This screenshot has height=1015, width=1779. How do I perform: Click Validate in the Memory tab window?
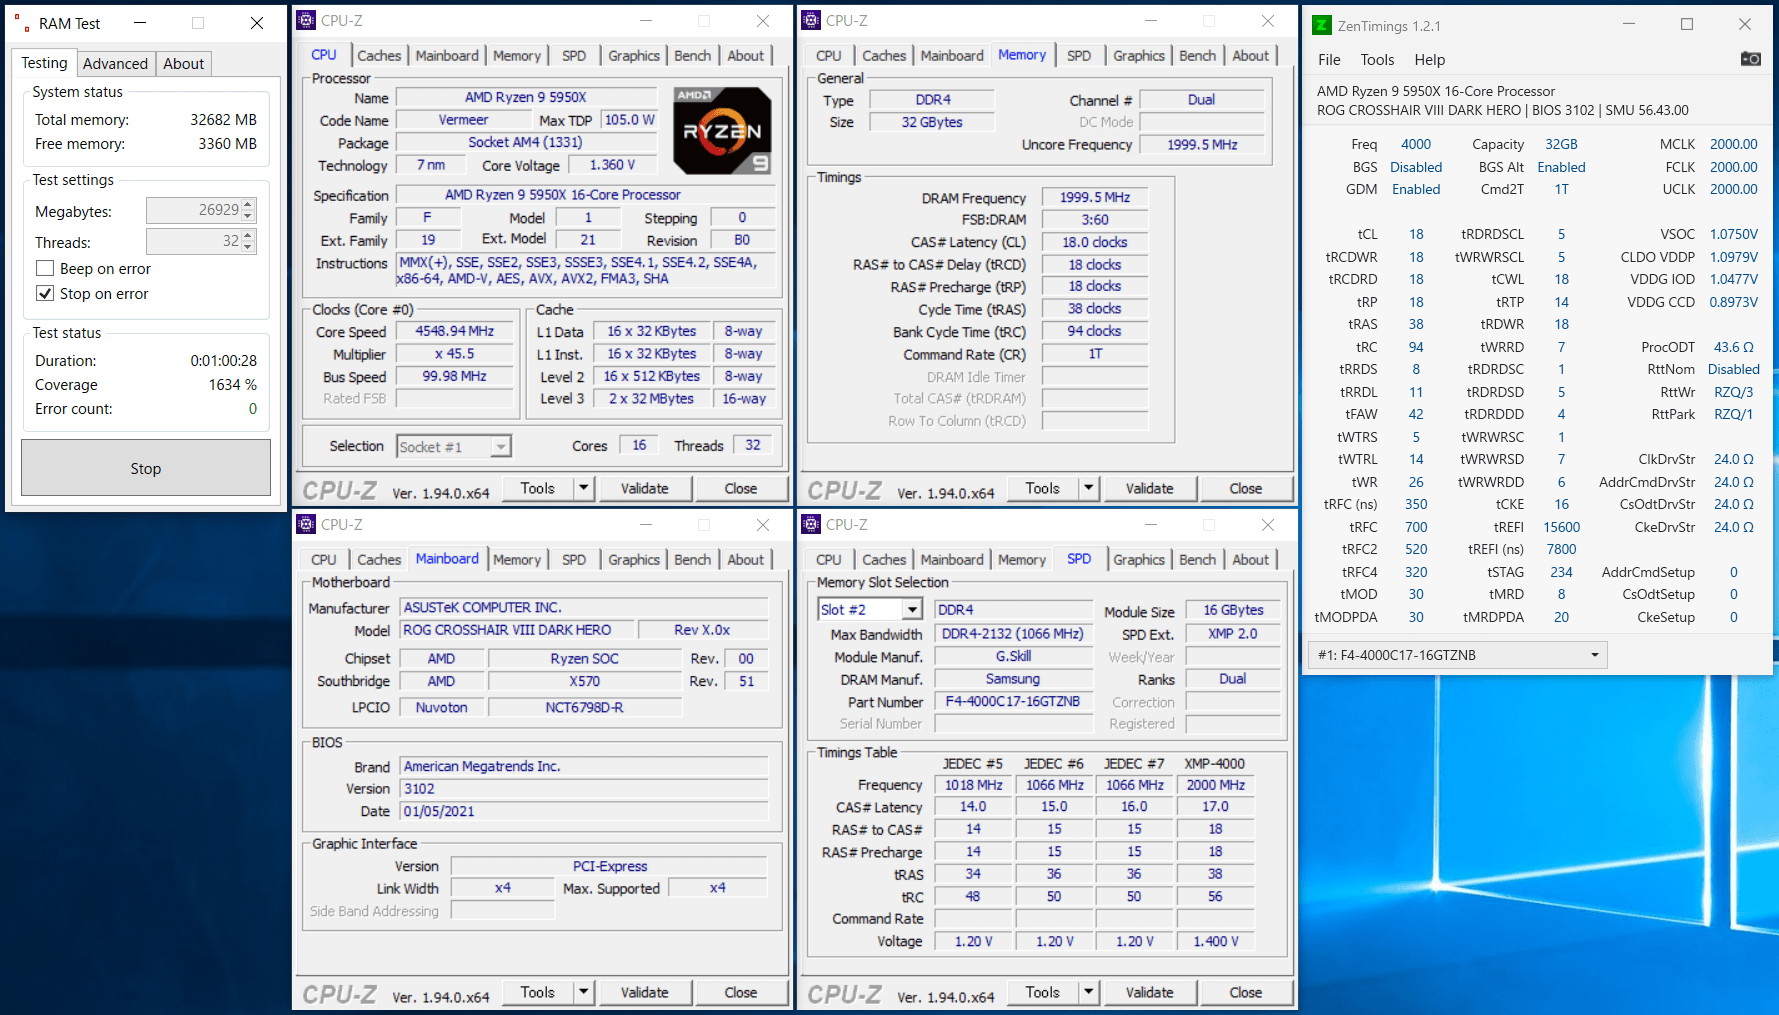[1149, 488]
